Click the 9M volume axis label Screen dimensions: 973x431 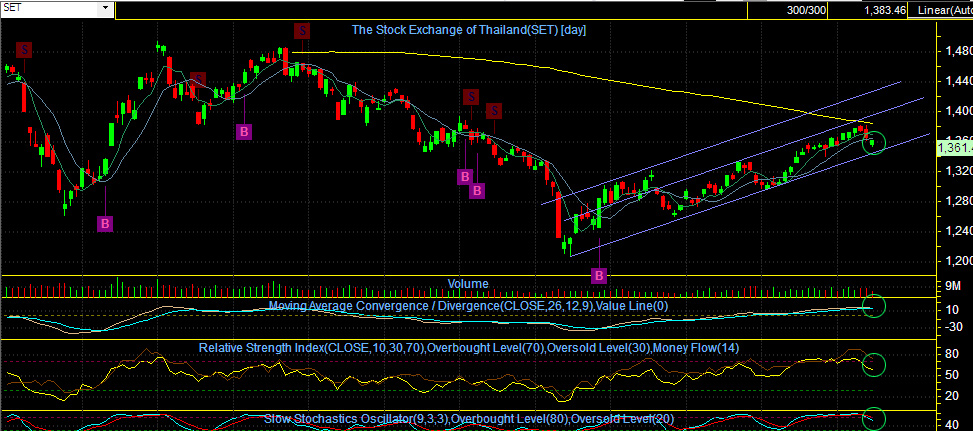(954, 286)
